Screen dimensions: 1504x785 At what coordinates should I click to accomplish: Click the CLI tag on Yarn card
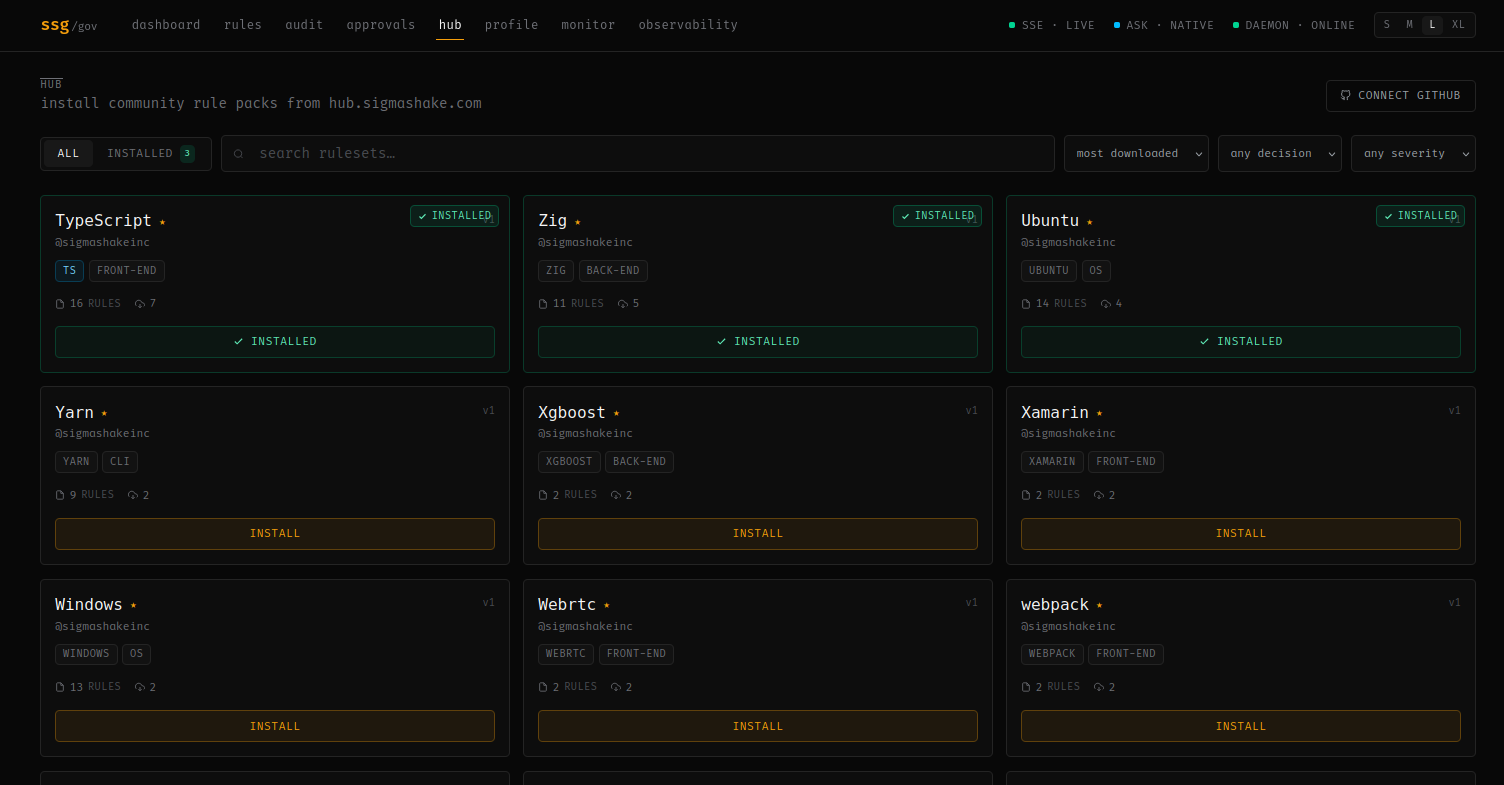click(120, 462)
